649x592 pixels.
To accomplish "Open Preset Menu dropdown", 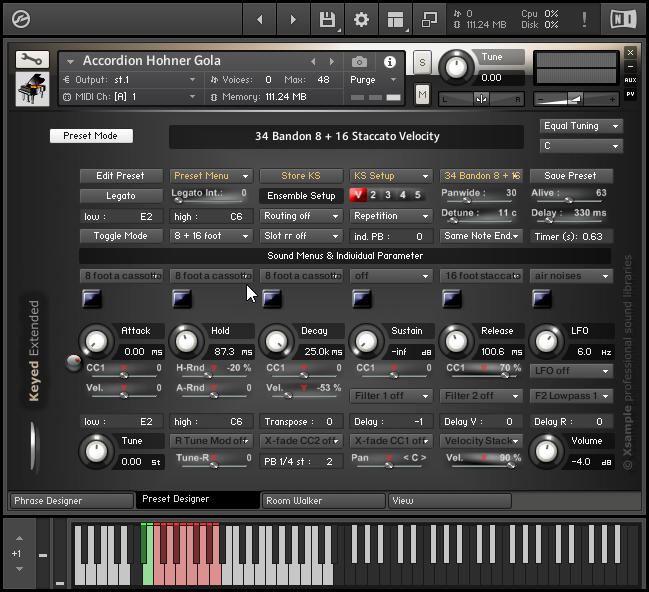I will (x=211, y=176).
